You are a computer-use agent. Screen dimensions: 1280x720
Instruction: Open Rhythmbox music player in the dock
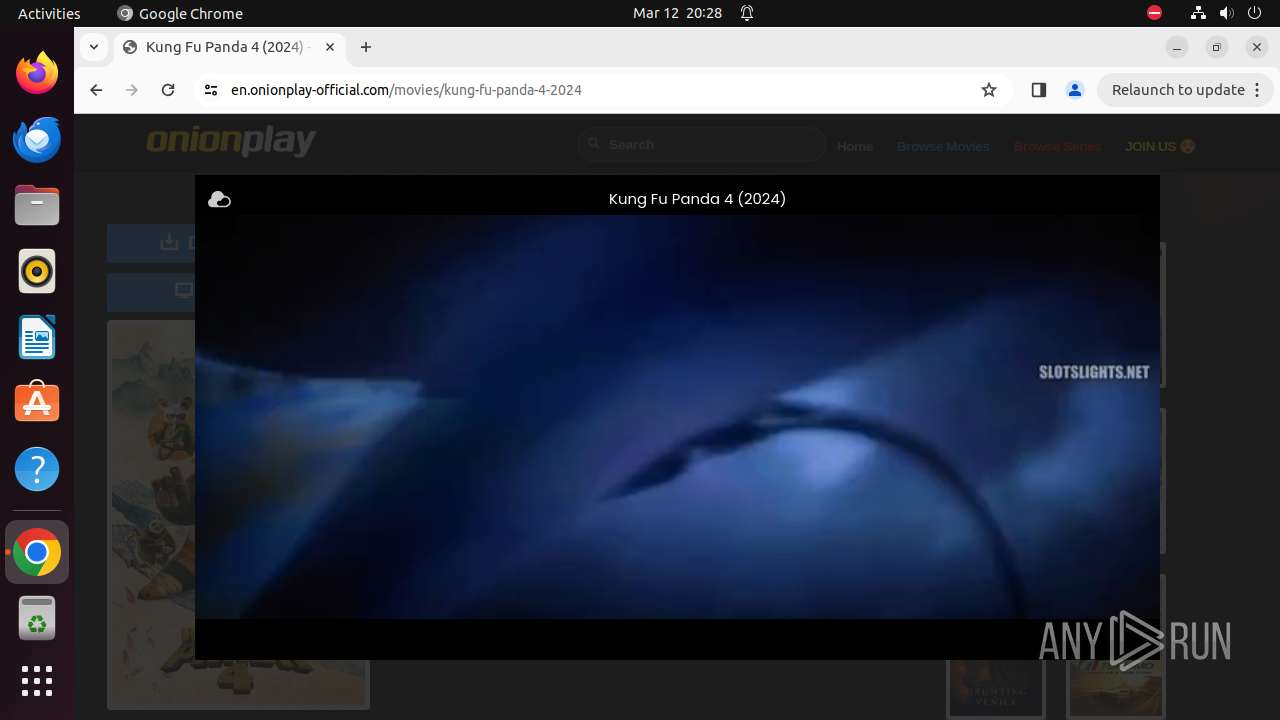(x=37, y=271)
